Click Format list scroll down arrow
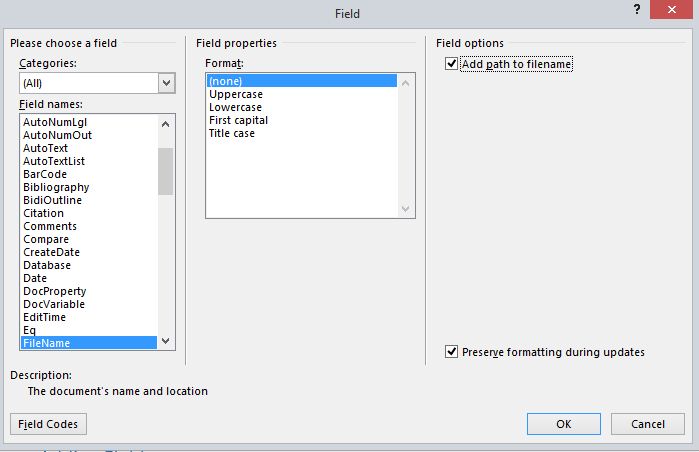Viewport: 699px width, 452px height. tap(406, 209)
